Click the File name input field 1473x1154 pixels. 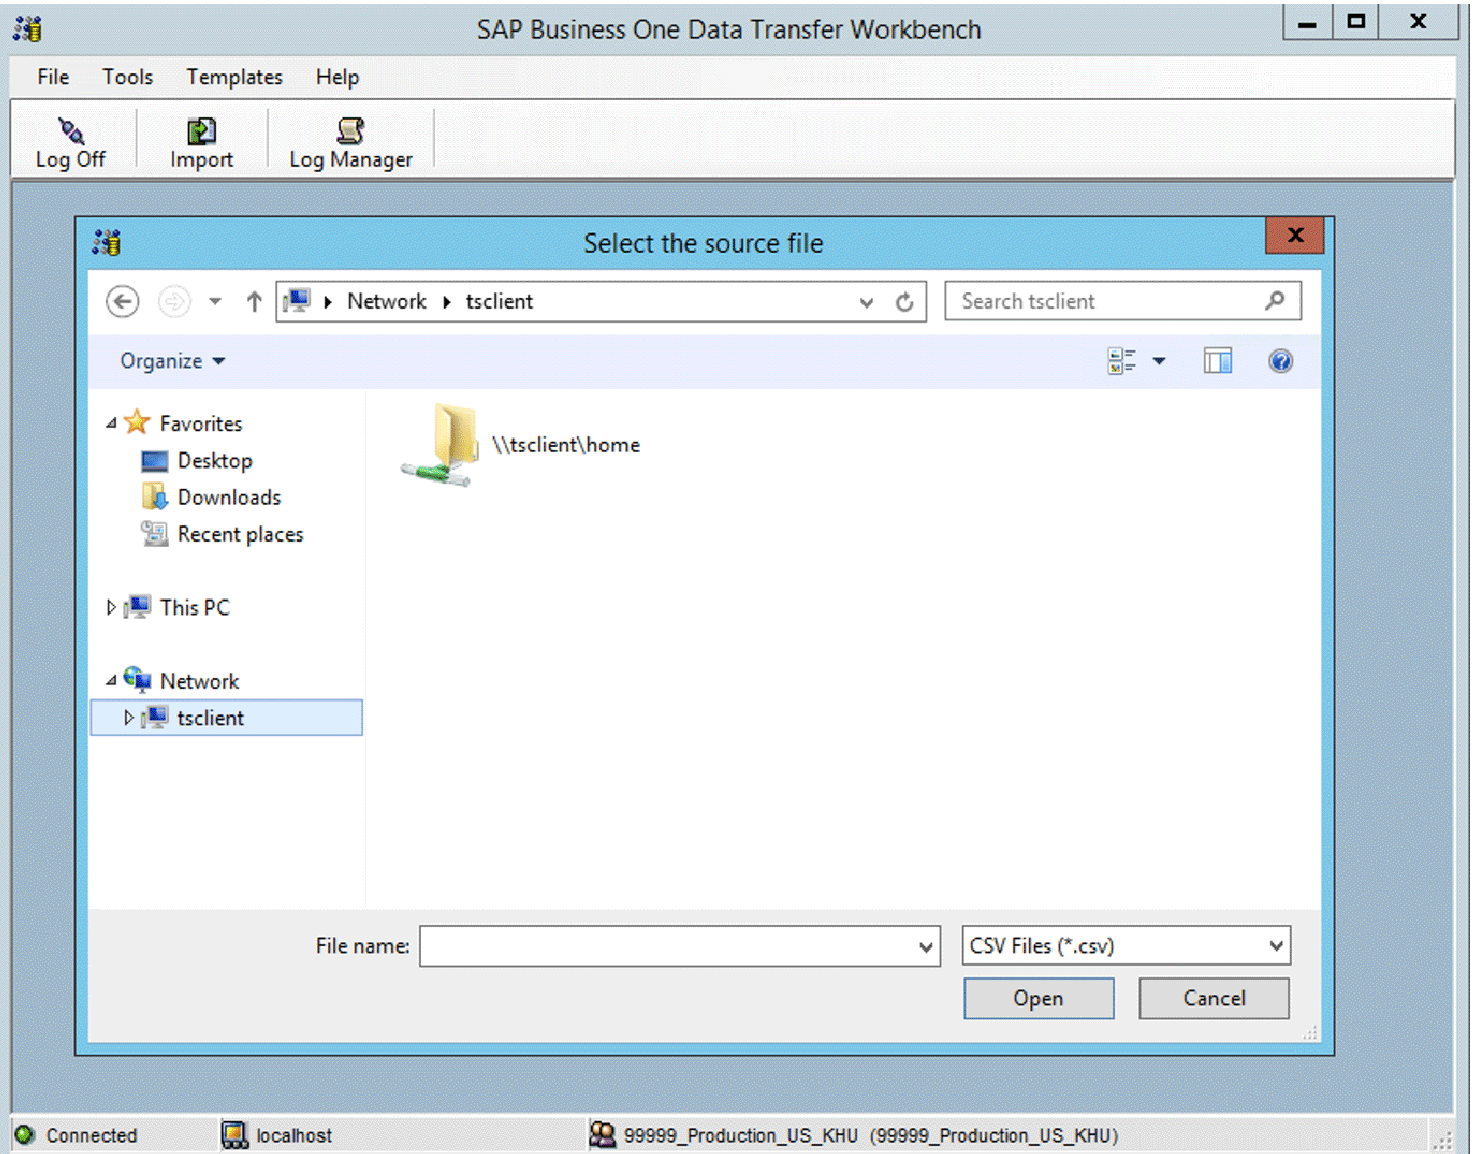pos(667,946)
